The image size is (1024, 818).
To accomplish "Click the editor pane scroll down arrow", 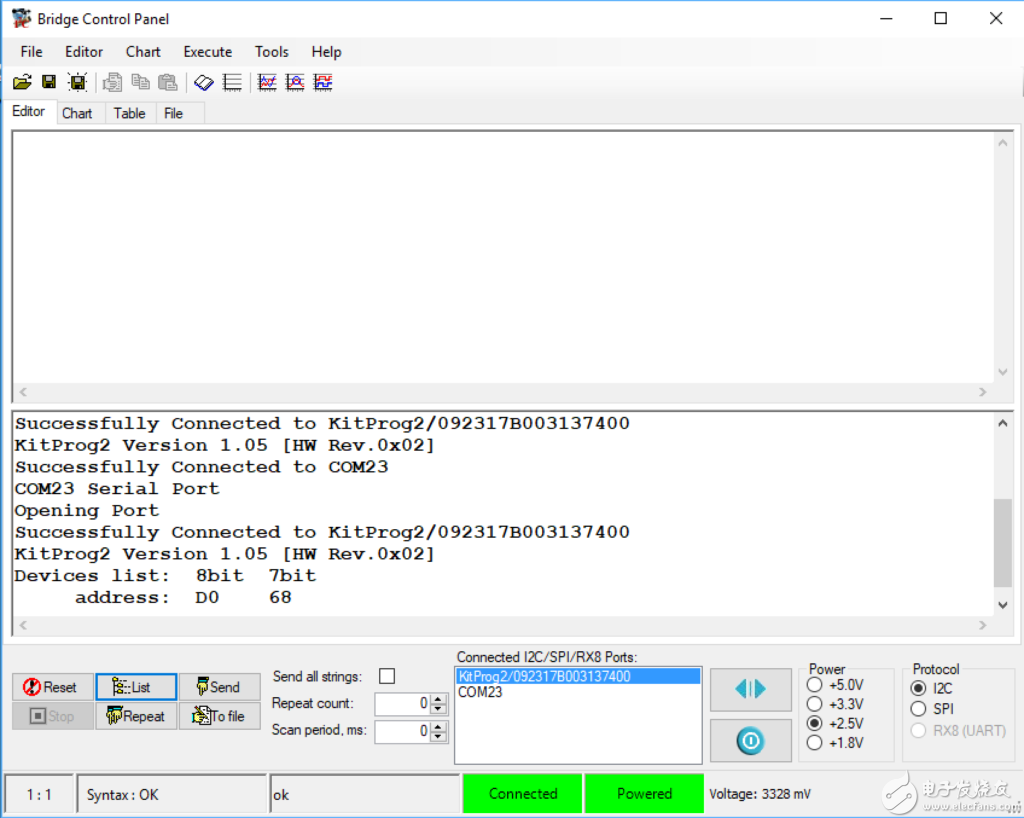I will click(1002, 372).
